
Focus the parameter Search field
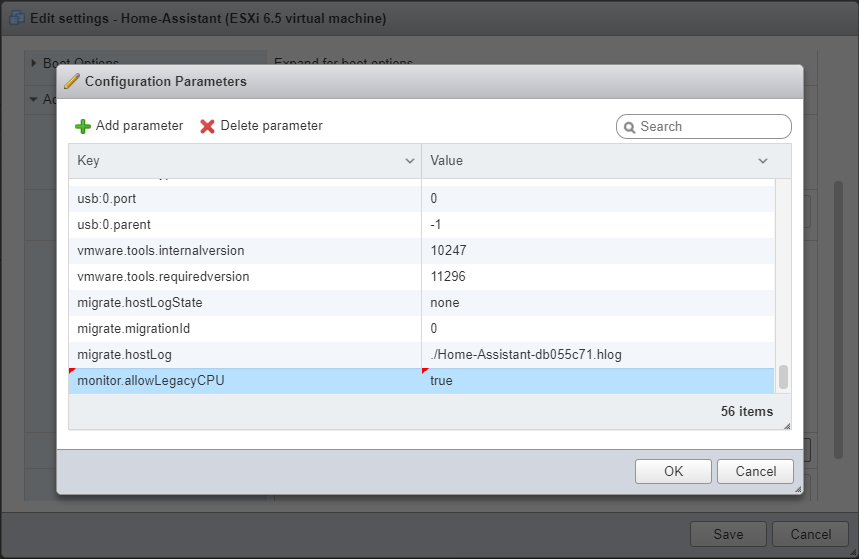click(x=712, y=127)
